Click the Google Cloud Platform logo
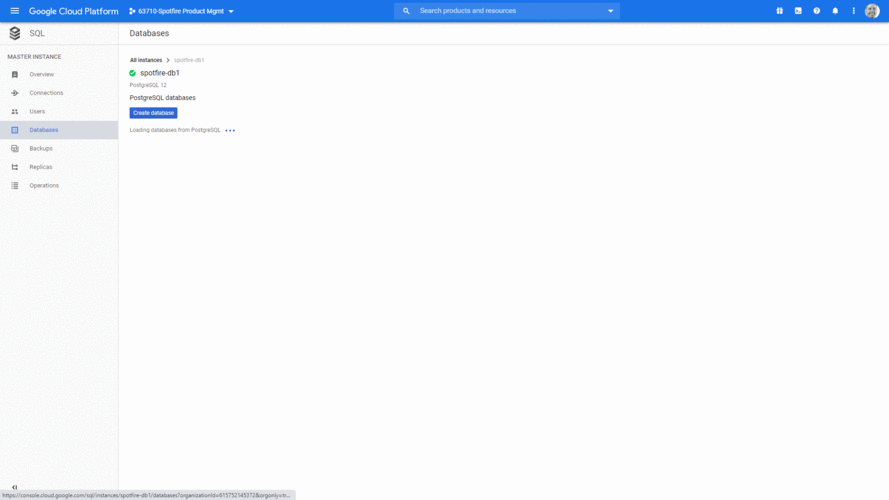889x500 pixels. tap(74, 11)
